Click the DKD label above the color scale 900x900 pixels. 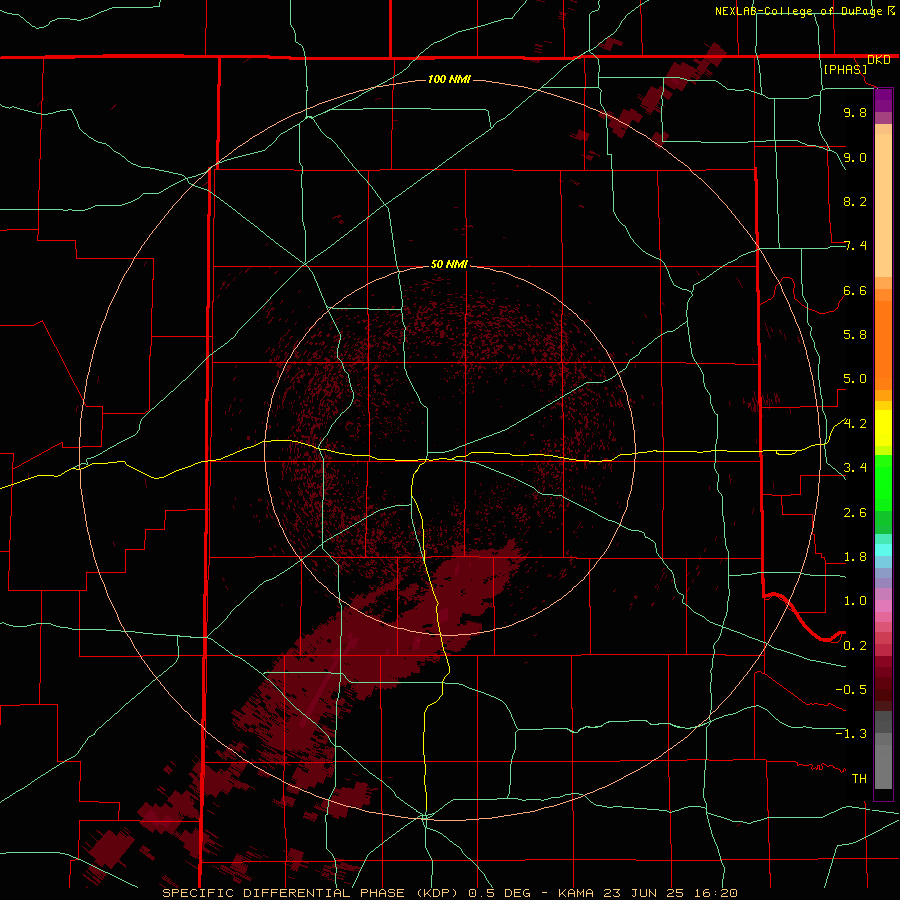pyautogui.click(x=879, y=60)
